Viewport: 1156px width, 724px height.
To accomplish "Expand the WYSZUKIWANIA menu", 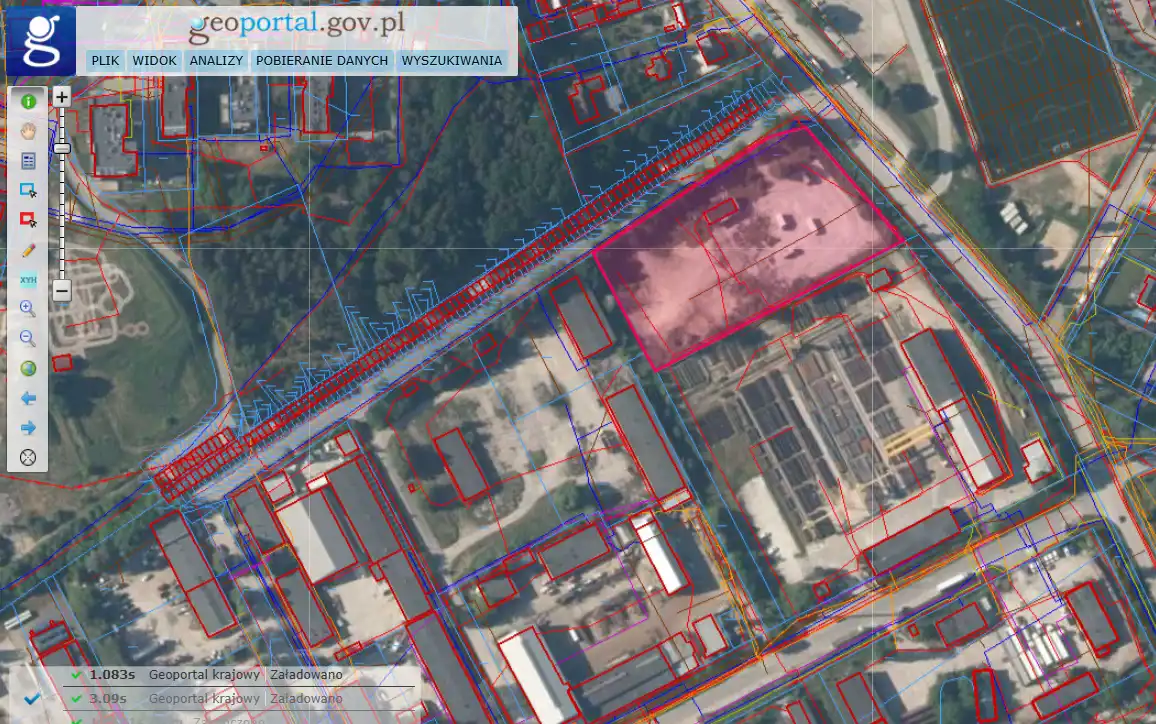I will click(451, 61).
